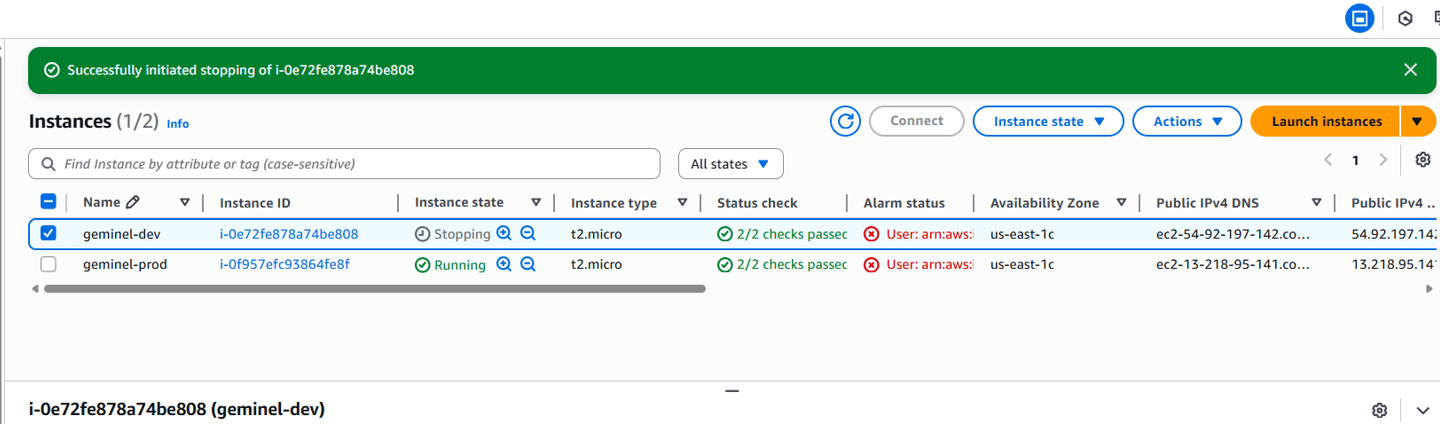Click the scrollbar right arrow
The width and height of the screenshot is (1440, 424).
coord(1429,288)
